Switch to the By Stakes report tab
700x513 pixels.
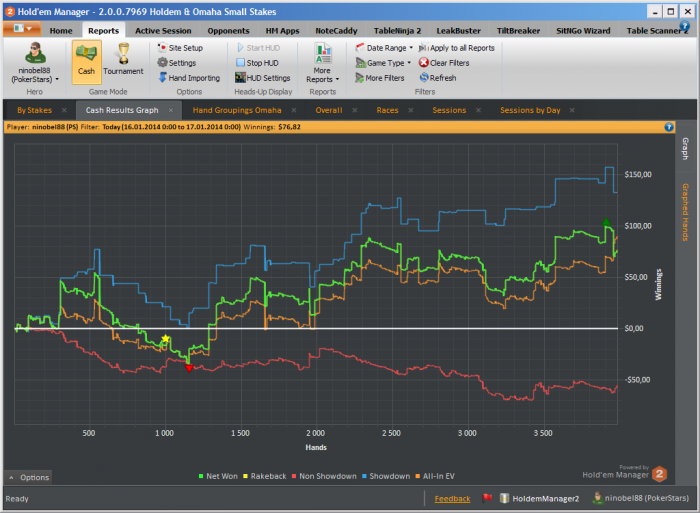point(34,110)
